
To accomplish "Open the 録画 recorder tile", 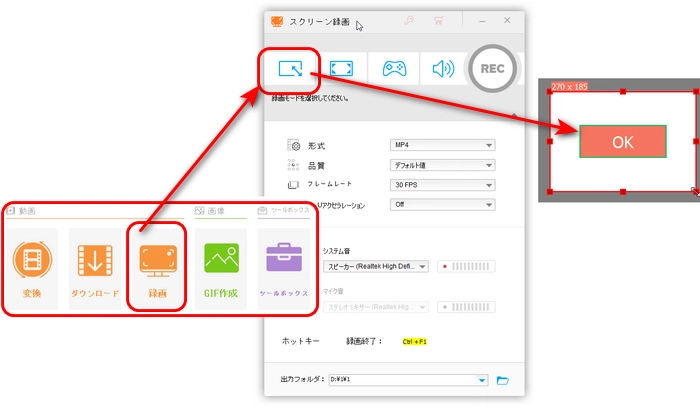I will click(x=157, y=268).
